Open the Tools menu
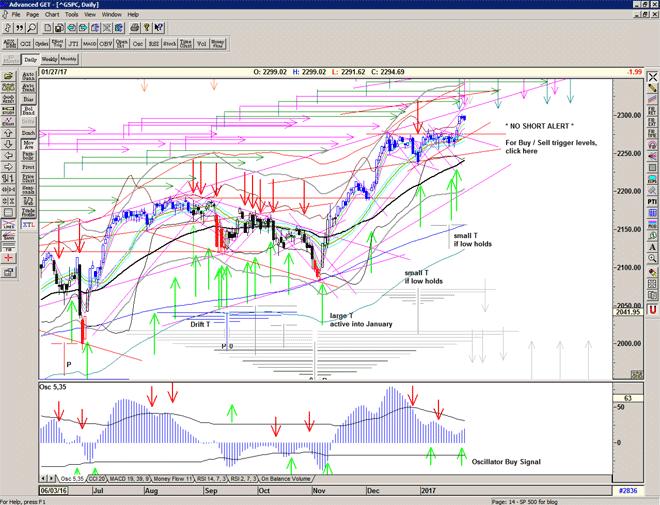The height and width of the screenshot is (505, 660). 72,15
